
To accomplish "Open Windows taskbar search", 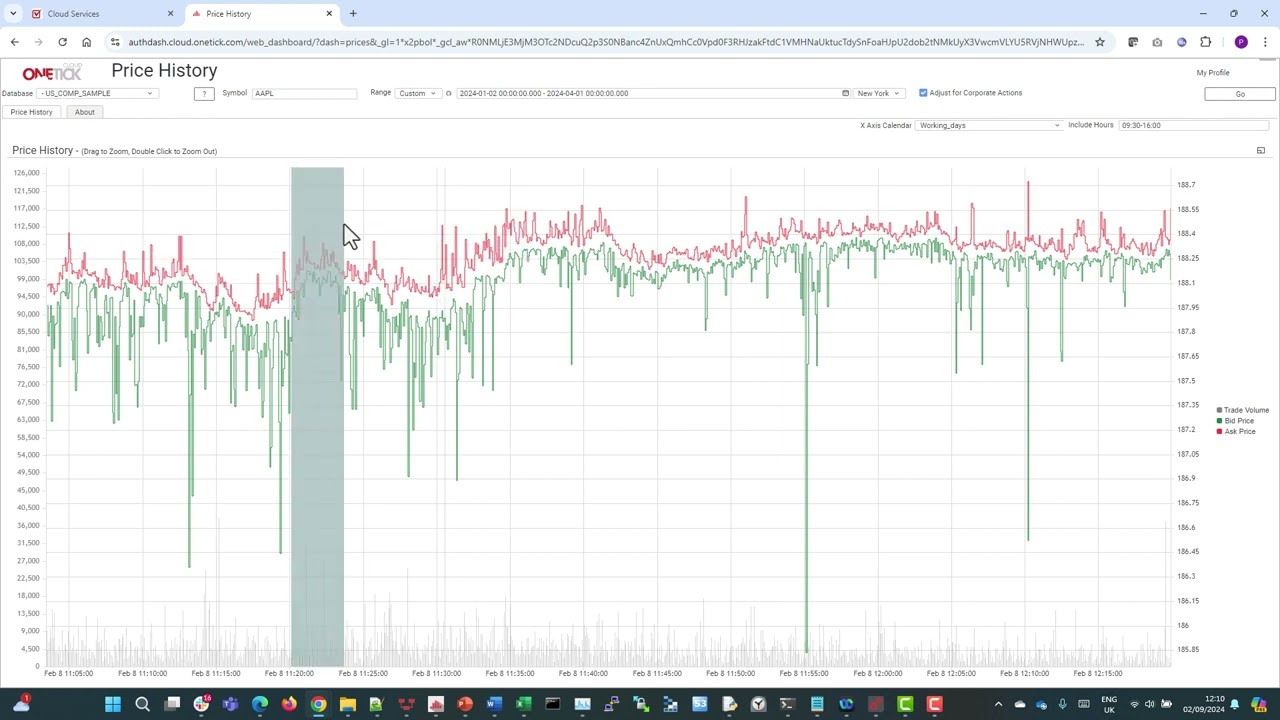I will pos(142,705).
